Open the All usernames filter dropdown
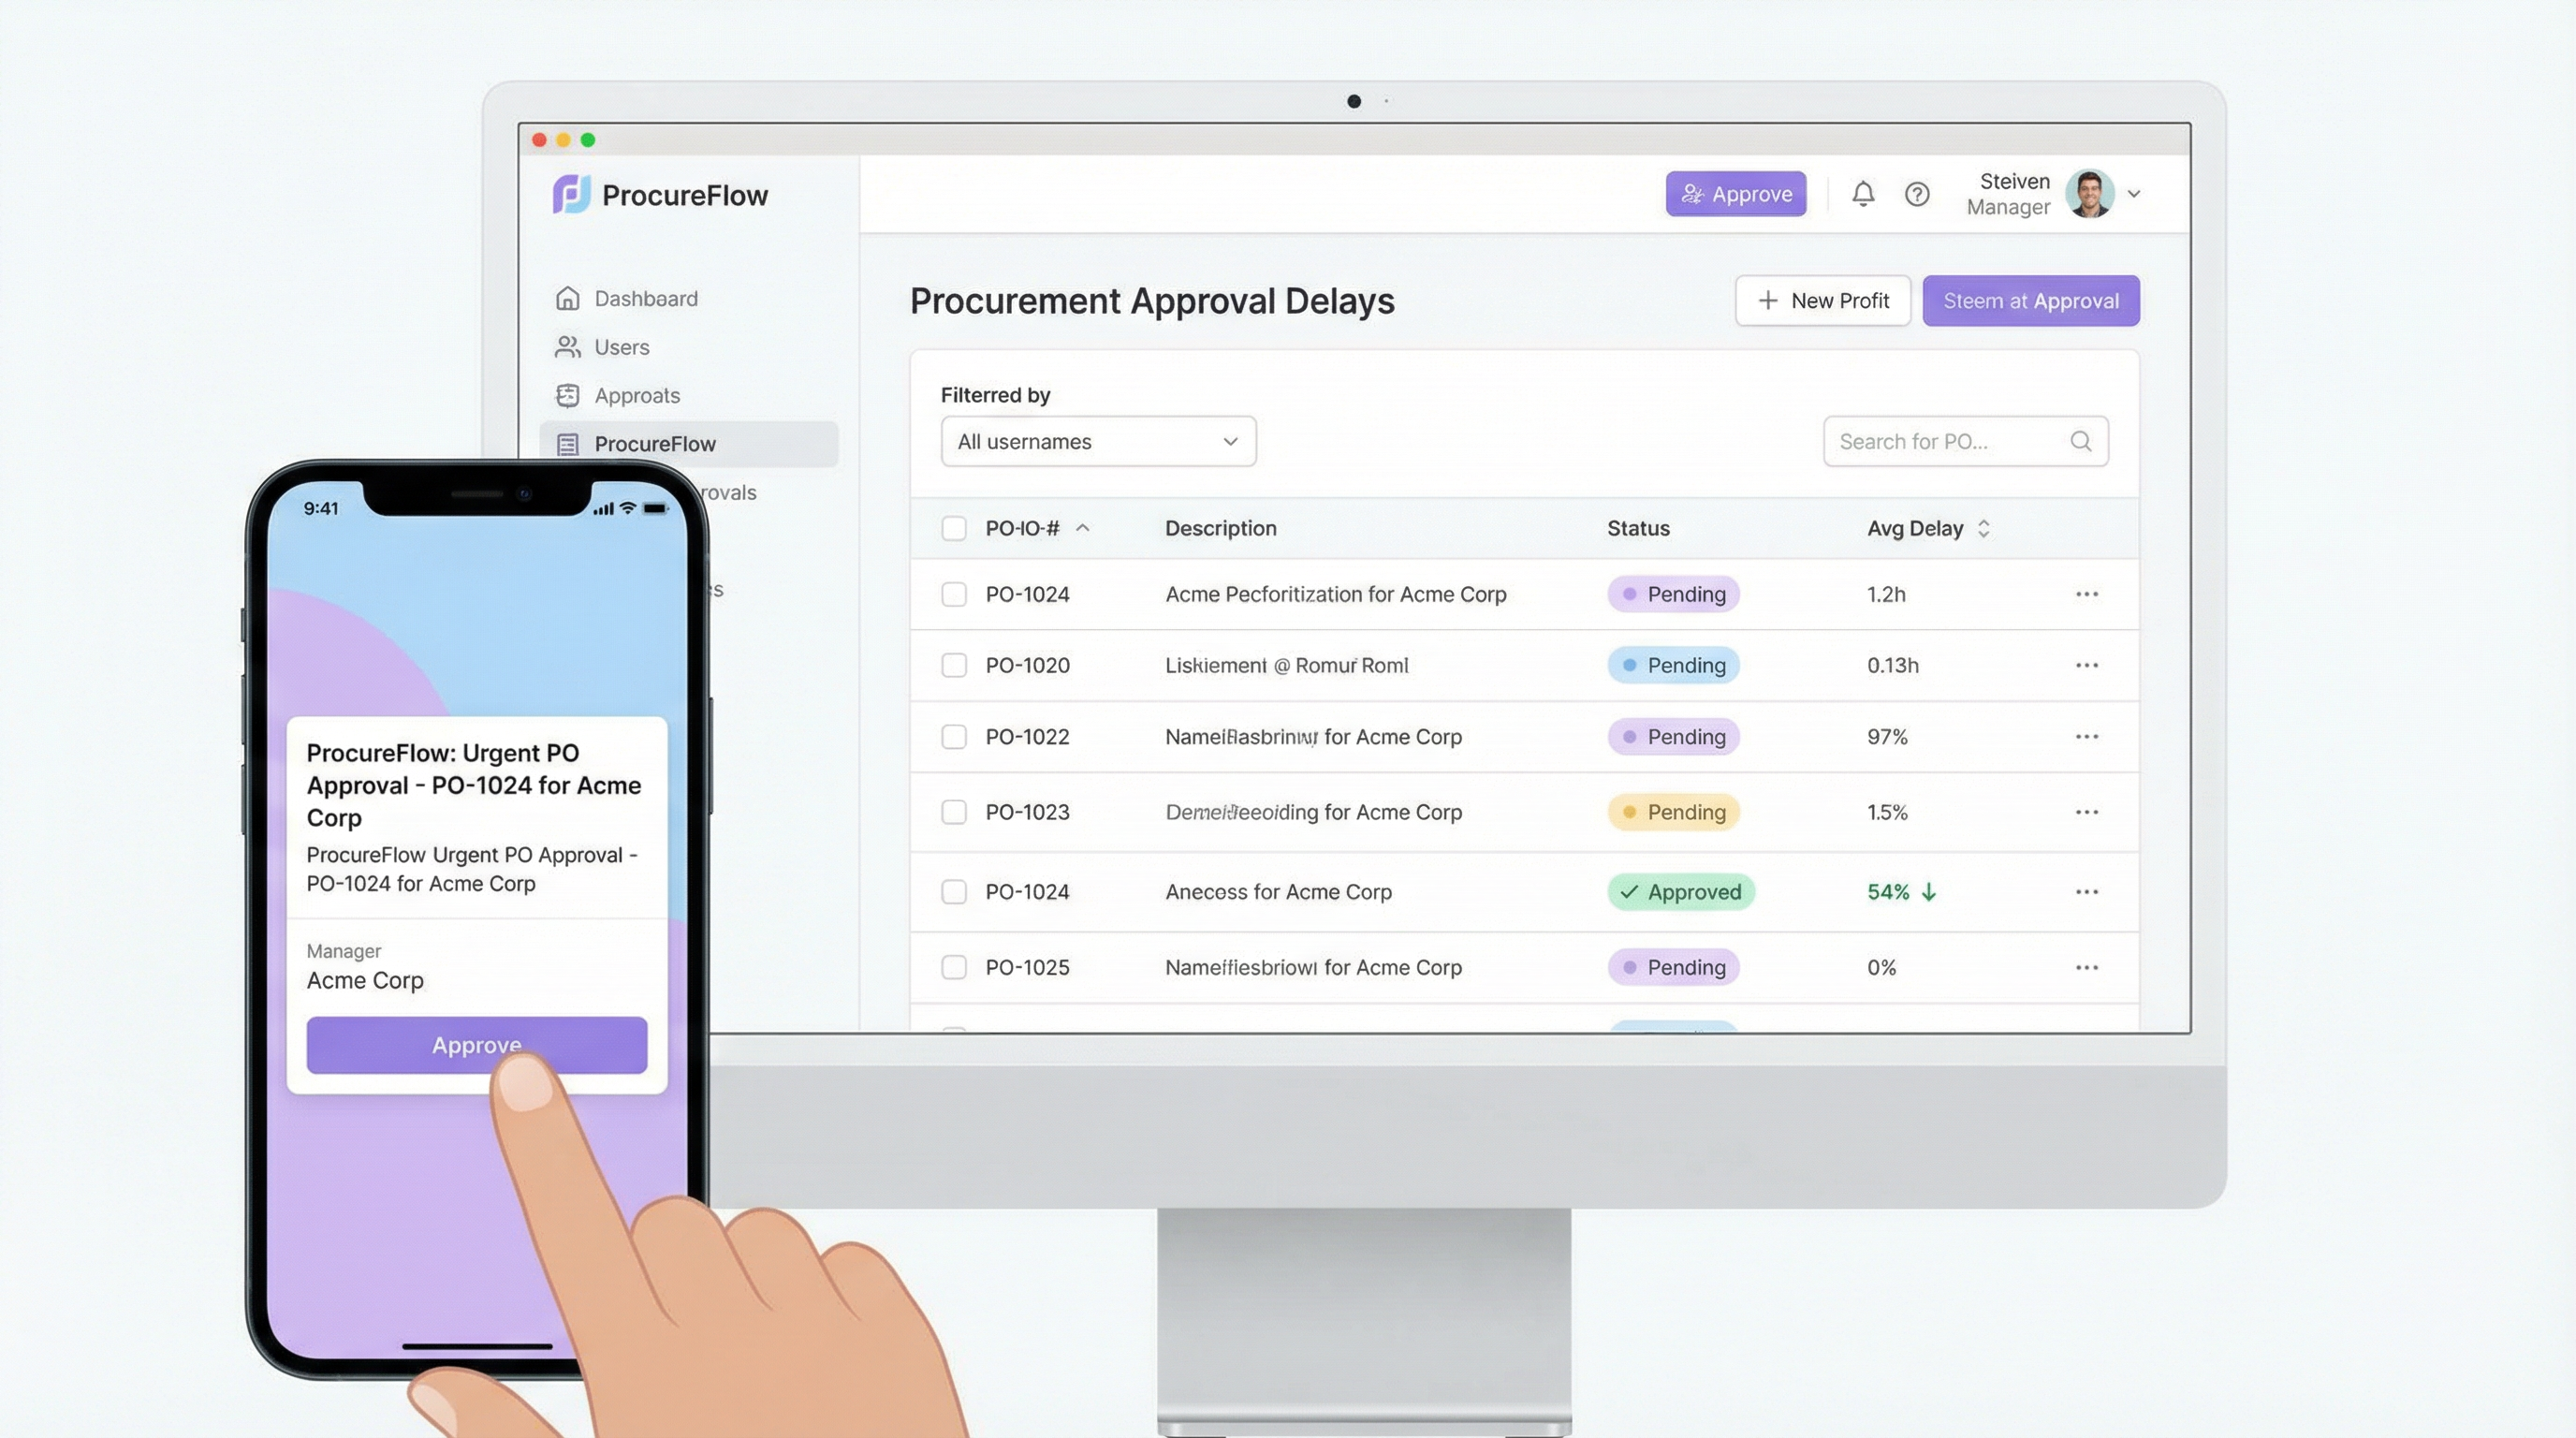This screenshot has height=1438, width=2576. pos(1097,441)
